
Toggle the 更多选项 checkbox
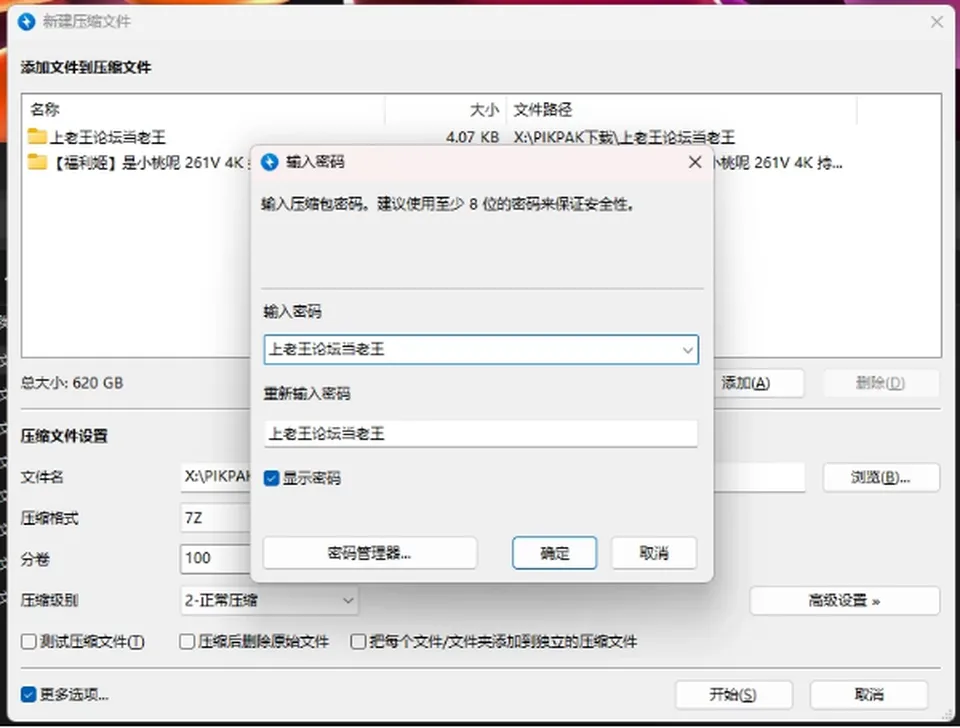click(29, 695)
